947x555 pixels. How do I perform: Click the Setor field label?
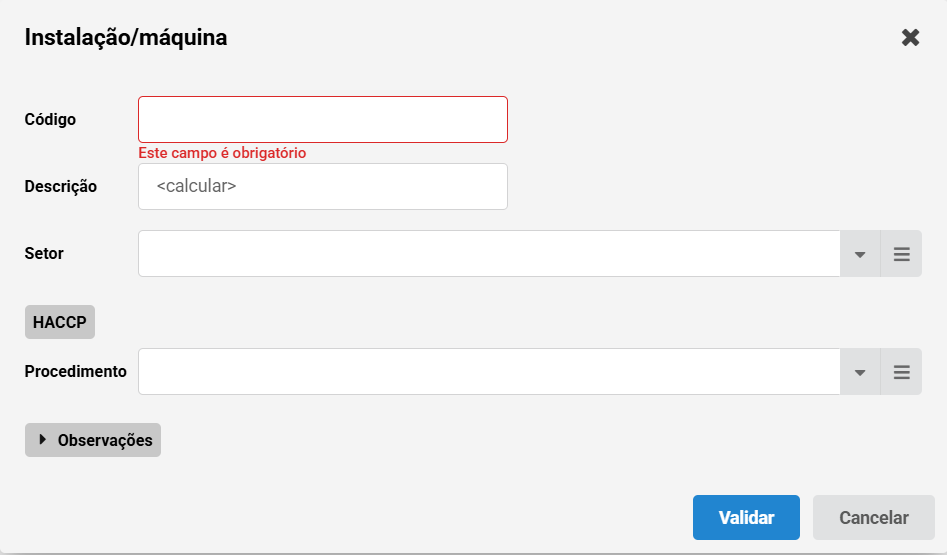[44, 254]
